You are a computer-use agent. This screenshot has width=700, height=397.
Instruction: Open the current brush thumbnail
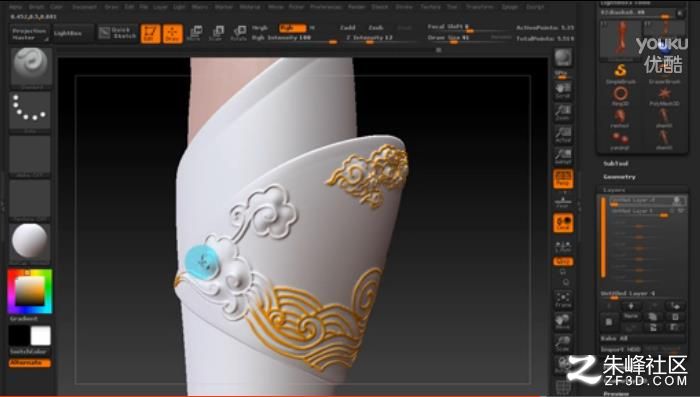click(x=30, y=67)
